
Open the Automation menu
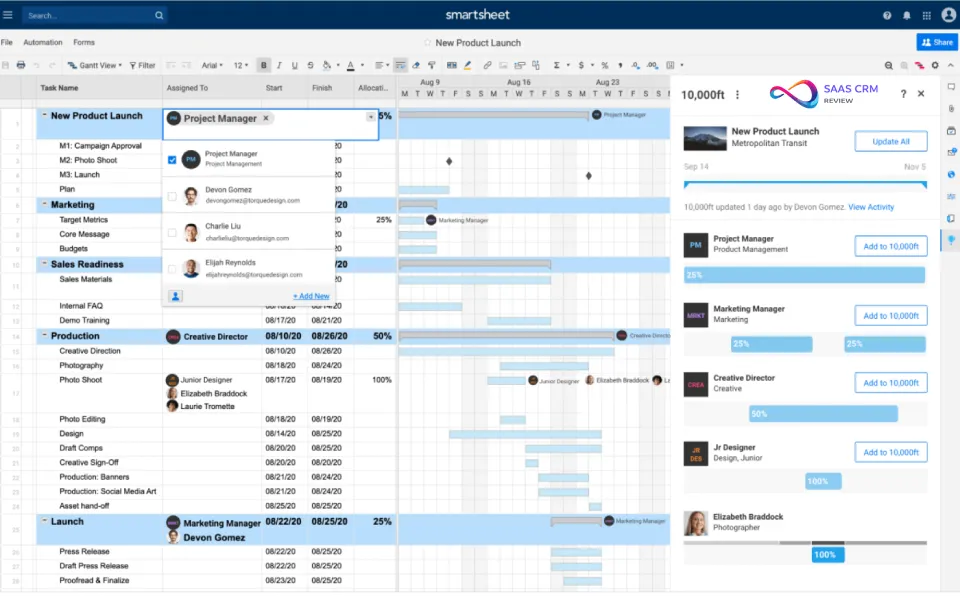(42, 42)
